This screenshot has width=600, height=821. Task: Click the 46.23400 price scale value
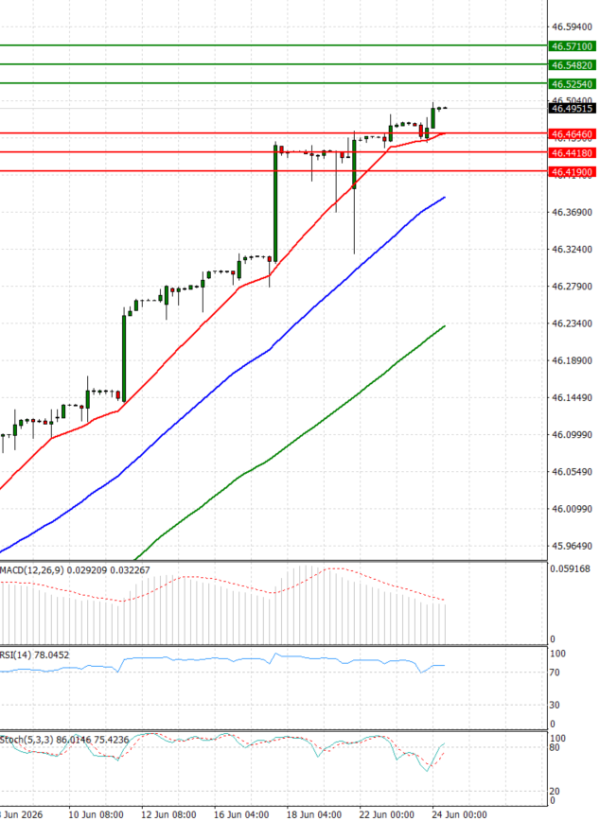(572, 324)
